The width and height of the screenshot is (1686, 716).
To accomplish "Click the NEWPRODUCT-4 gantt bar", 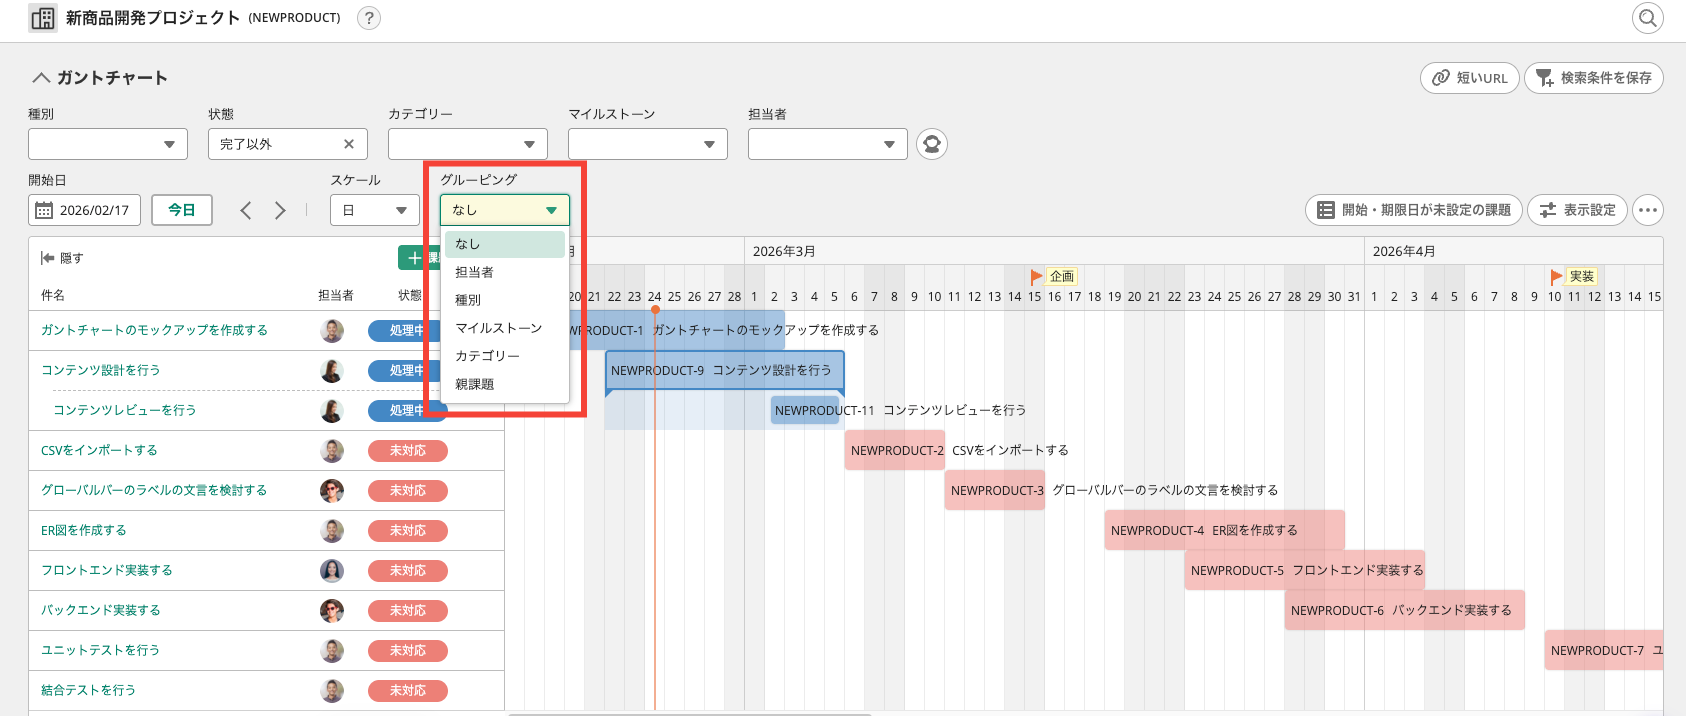I will 1225,530.
